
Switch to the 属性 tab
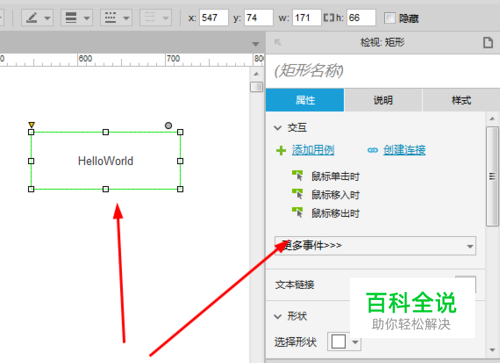pyautogui.click(x=305, y=100)
